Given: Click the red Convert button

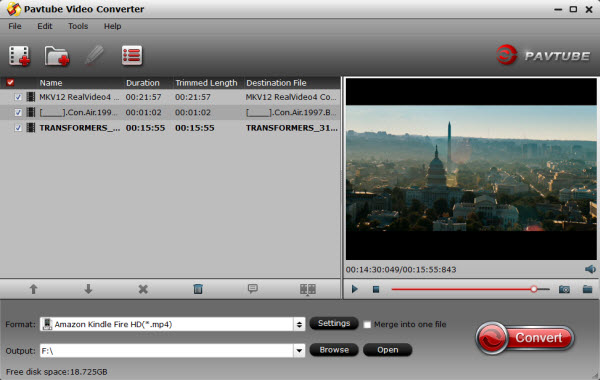Looking at the screenshot, I should [525, 338].
